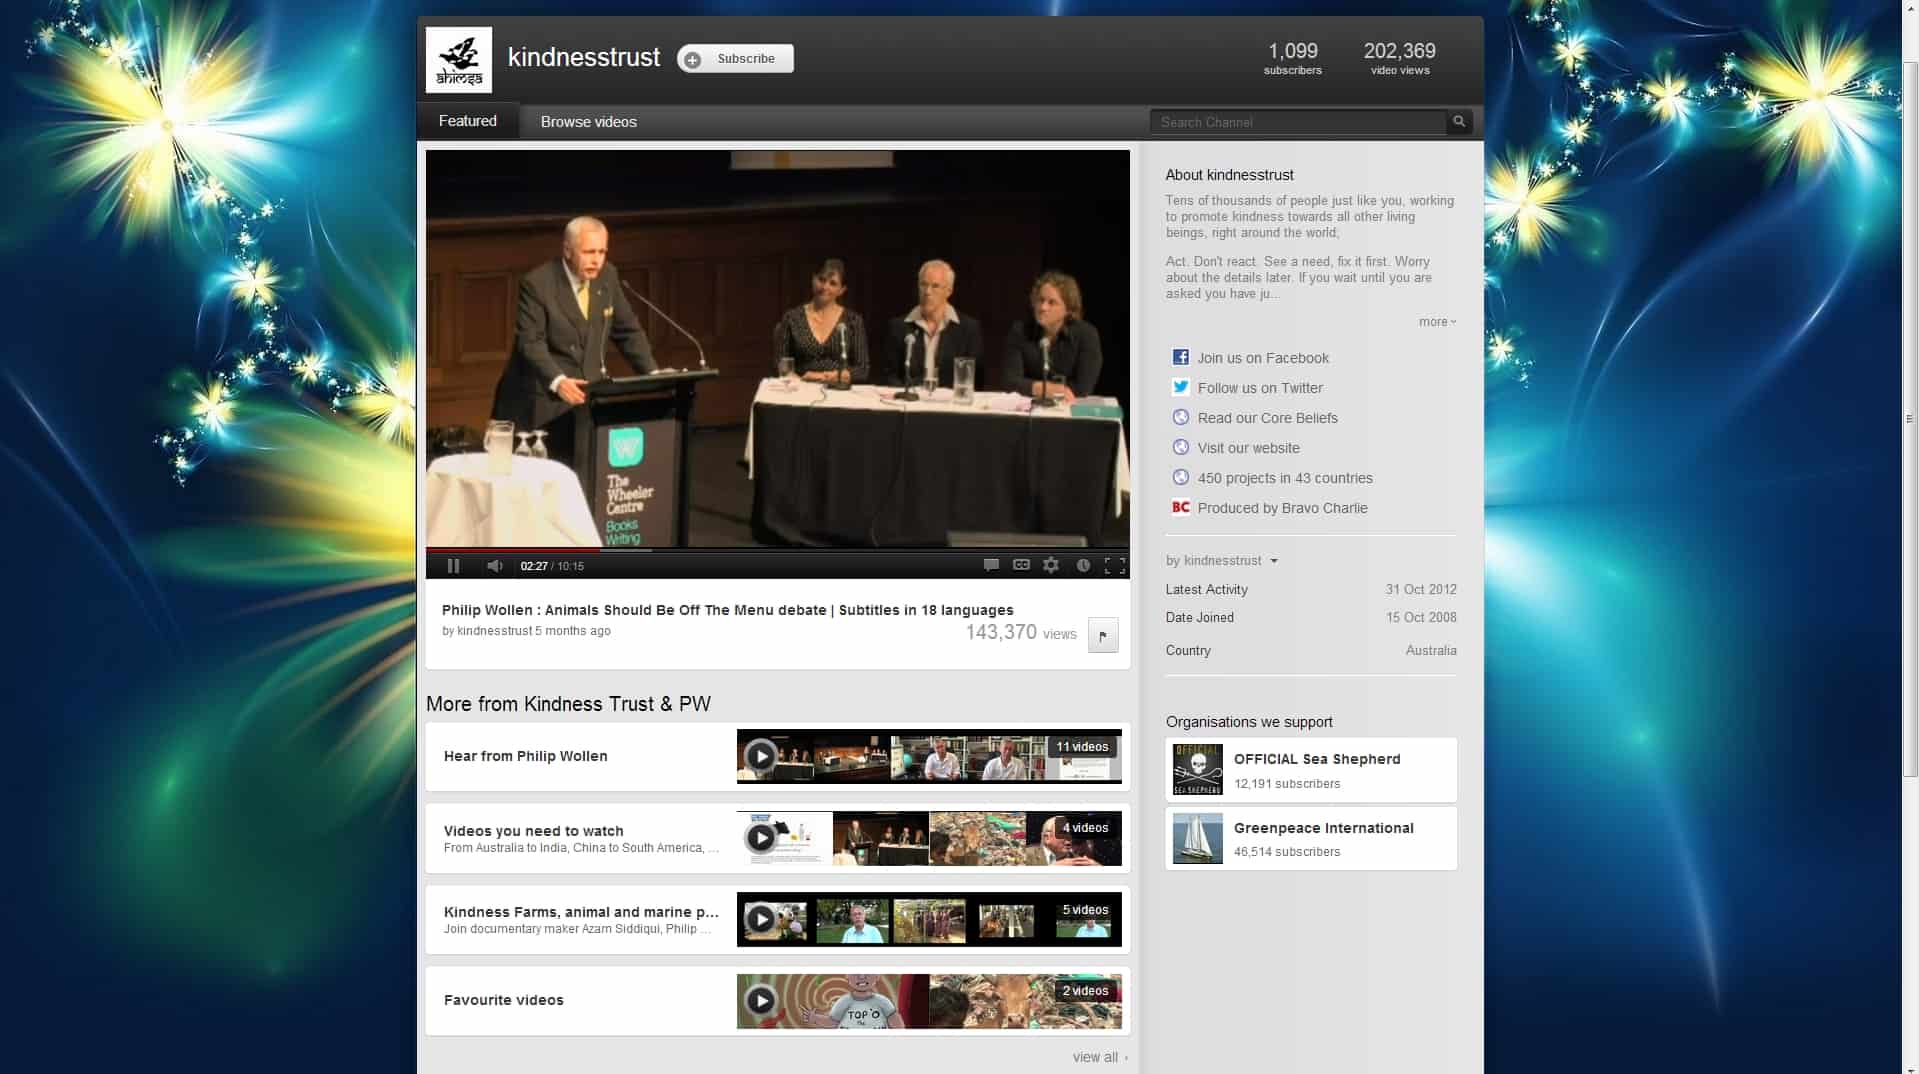Play the Hear from Philip Wollen playlist

click(x=761, y=756)
